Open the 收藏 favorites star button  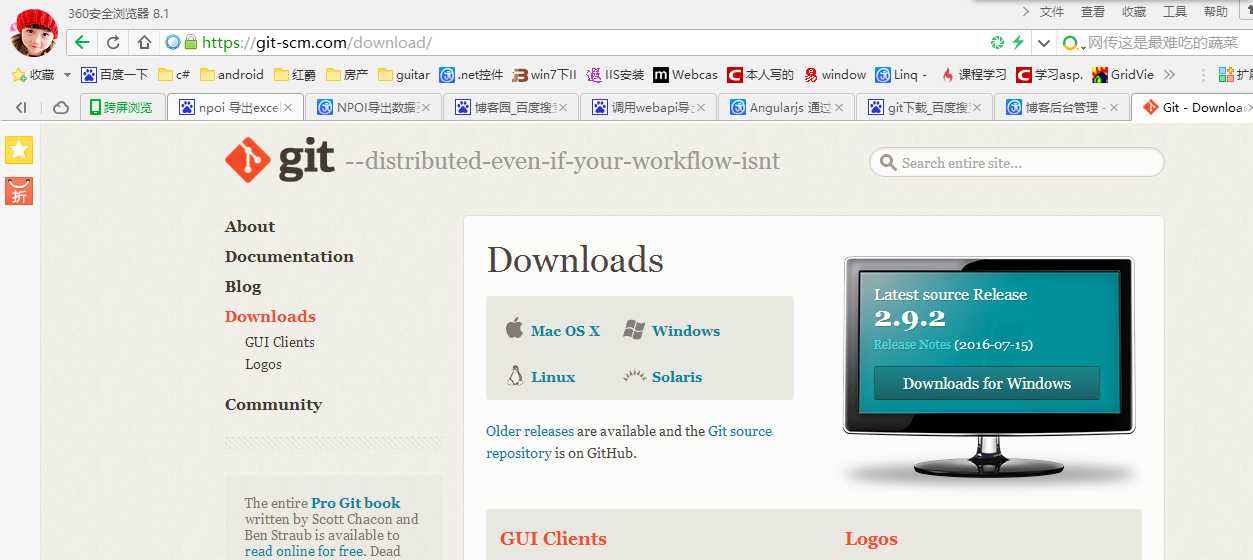coord(32,74)
